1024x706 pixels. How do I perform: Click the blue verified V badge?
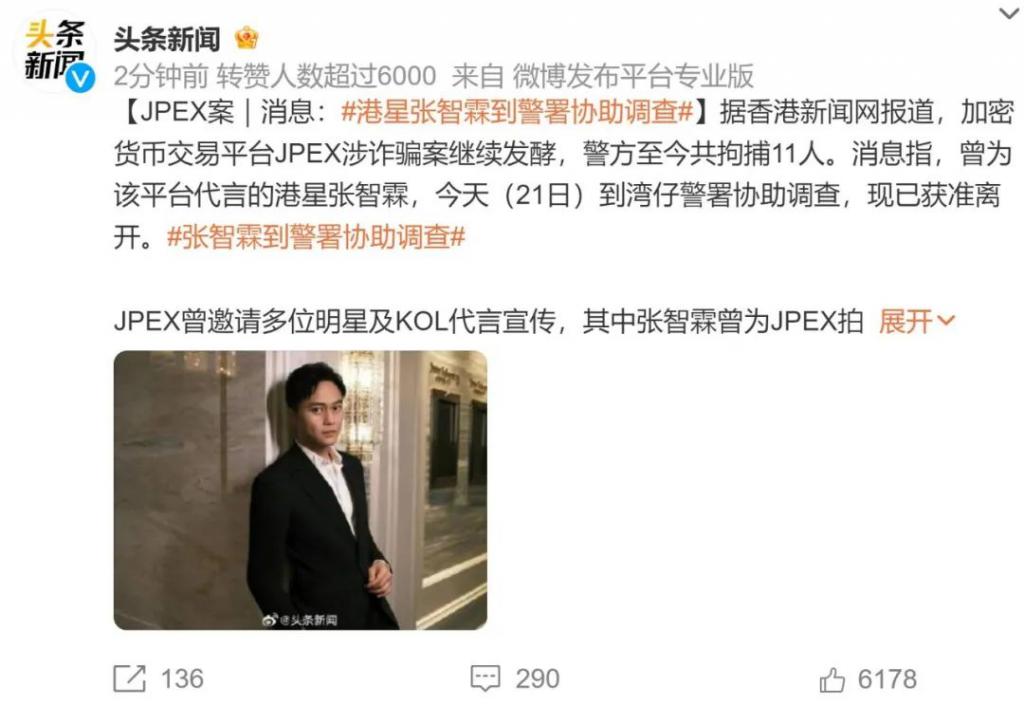tap(80, 78)
